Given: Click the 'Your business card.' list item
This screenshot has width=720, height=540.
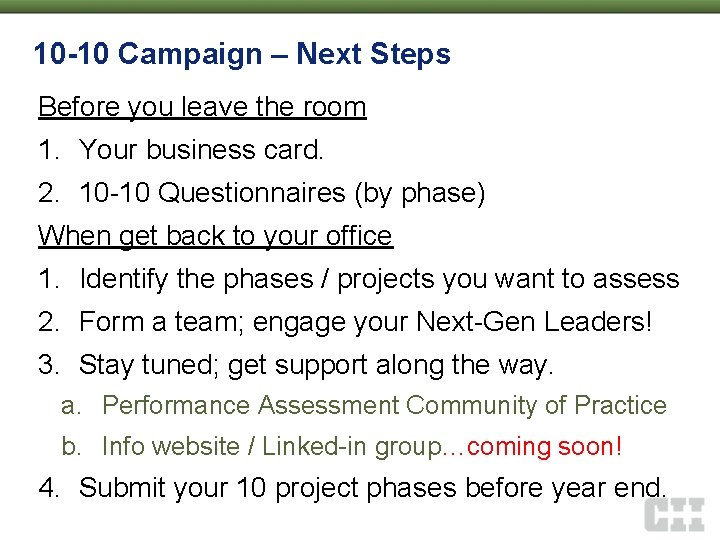Looking at the screenshot, I should coord(201,150).
